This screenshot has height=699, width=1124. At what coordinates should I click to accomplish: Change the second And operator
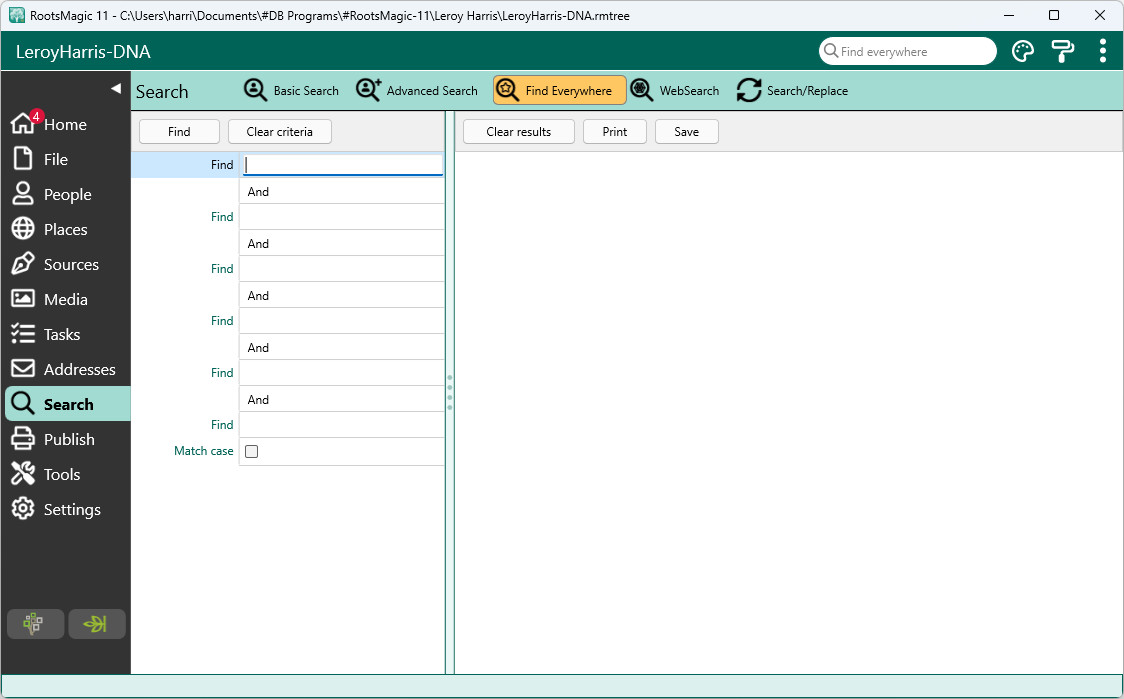coord(342,244)
